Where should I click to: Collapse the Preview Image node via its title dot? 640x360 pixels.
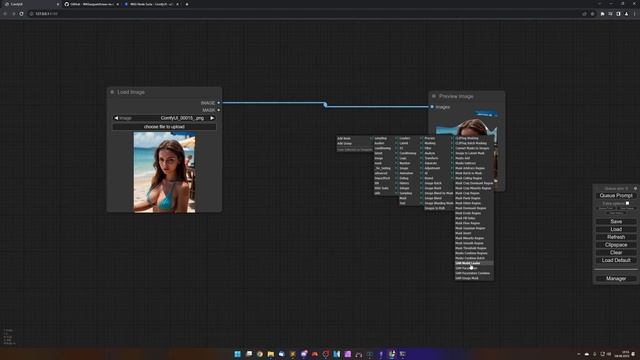point(434,96)
